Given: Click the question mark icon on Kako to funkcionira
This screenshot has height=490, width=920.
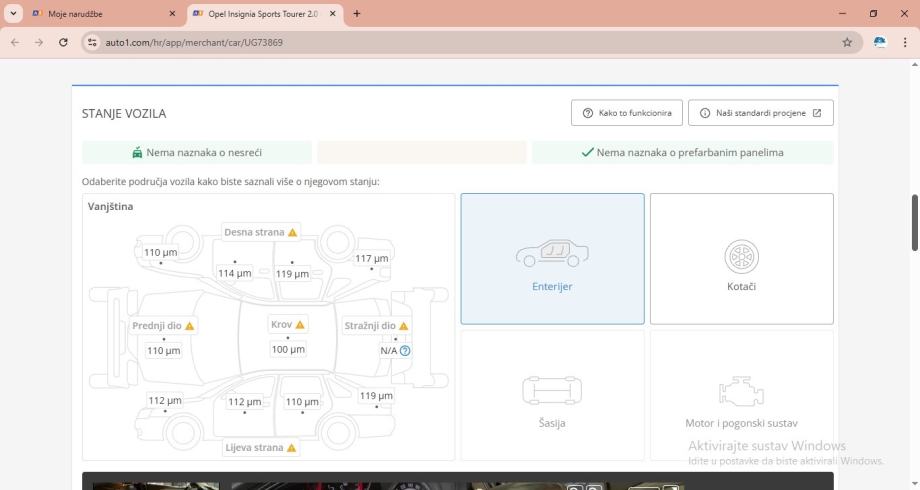Looking at the screenshot, I should coord(587,113).
